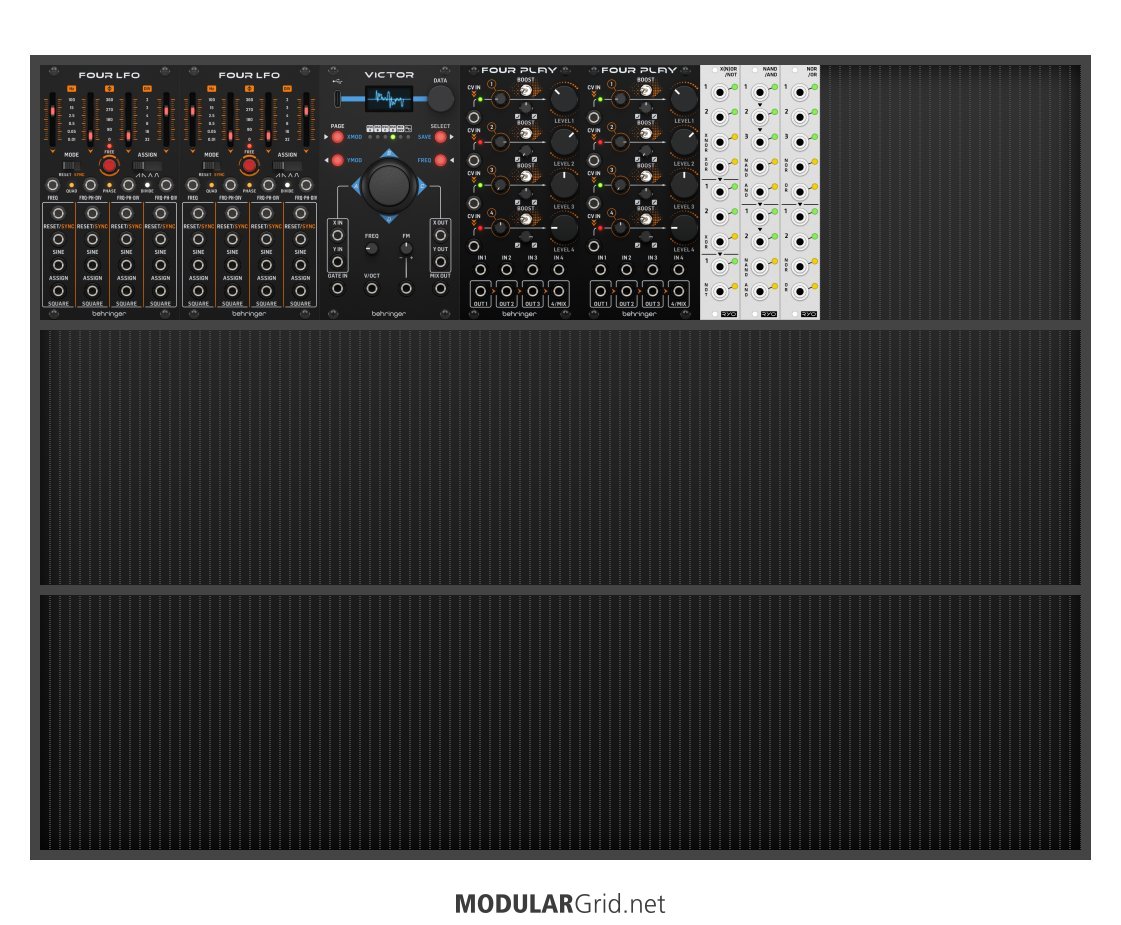The width and height of the screenshot is (1121, 925).
Task: Click the top input 1 jack on NOR/OR module
Action: pyautogui.click(x=800, y=92)
